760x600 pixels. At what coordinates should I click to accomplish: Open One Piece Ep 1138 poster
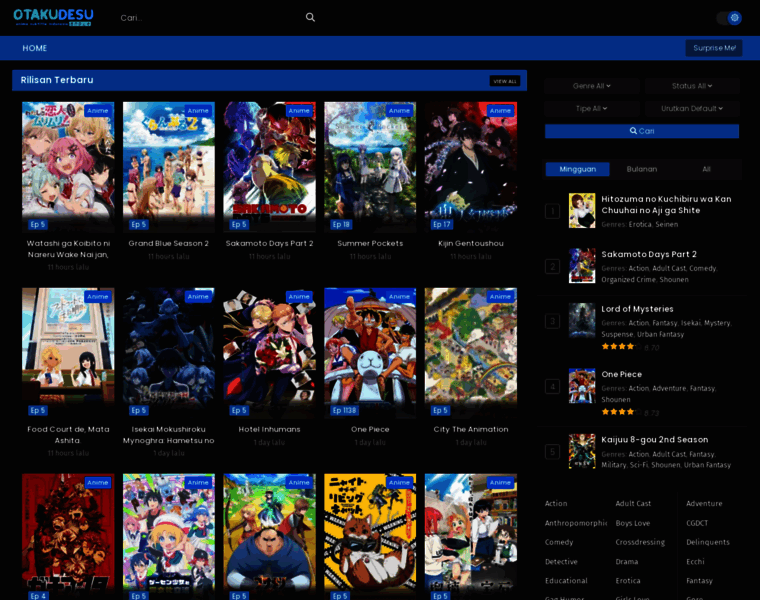(370, 353)
